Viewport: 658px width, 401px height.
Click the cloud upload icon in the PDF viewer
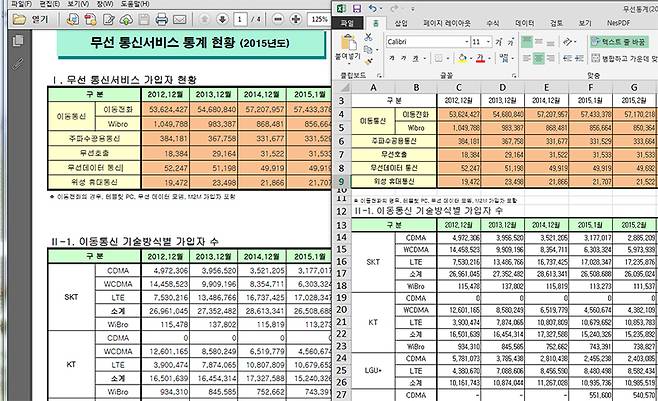point(126,19)
